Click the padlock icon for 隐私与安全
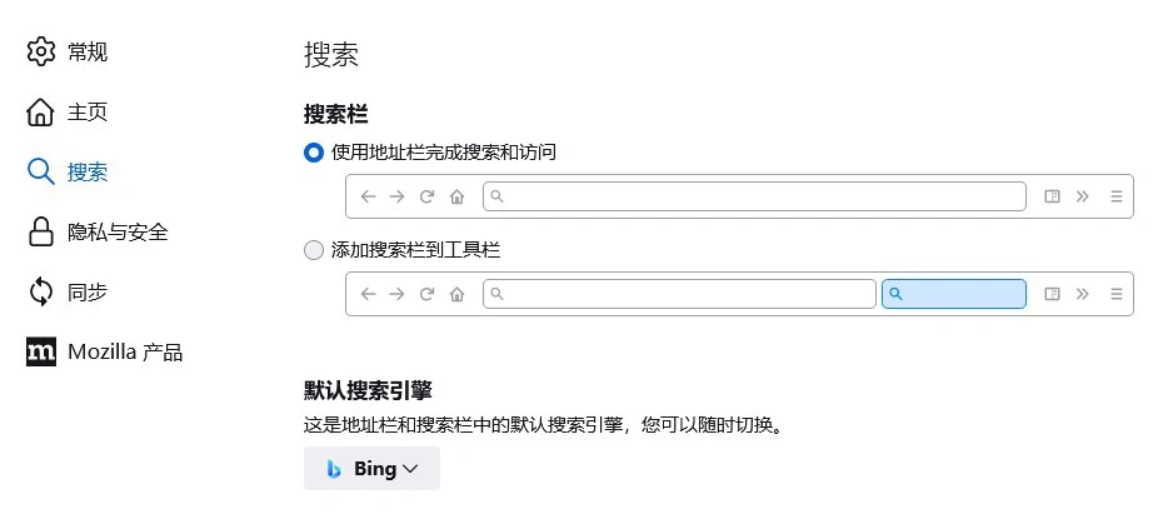1155x515 pixels. [40, 232]
